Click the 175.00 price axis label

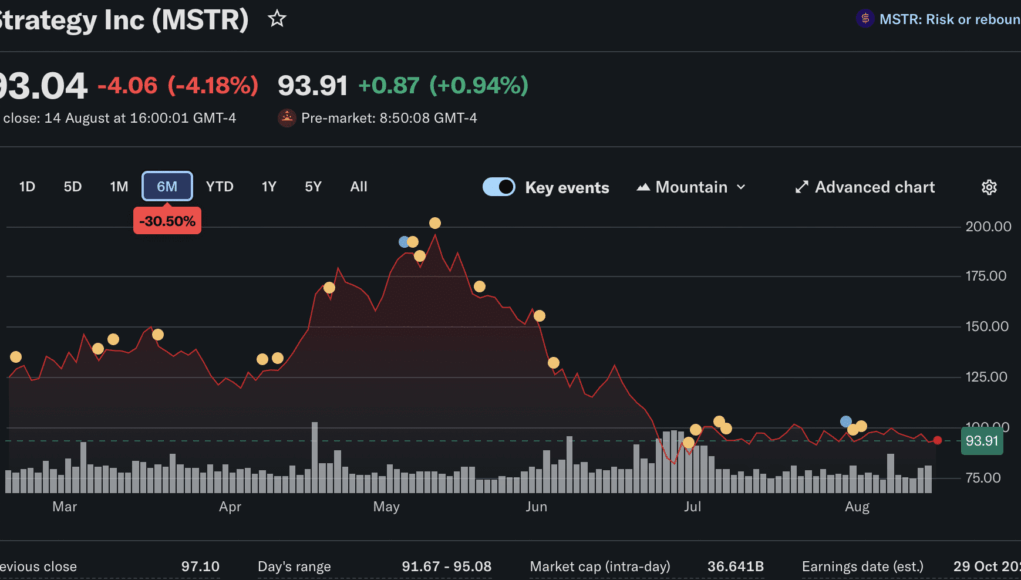(986, 276)
